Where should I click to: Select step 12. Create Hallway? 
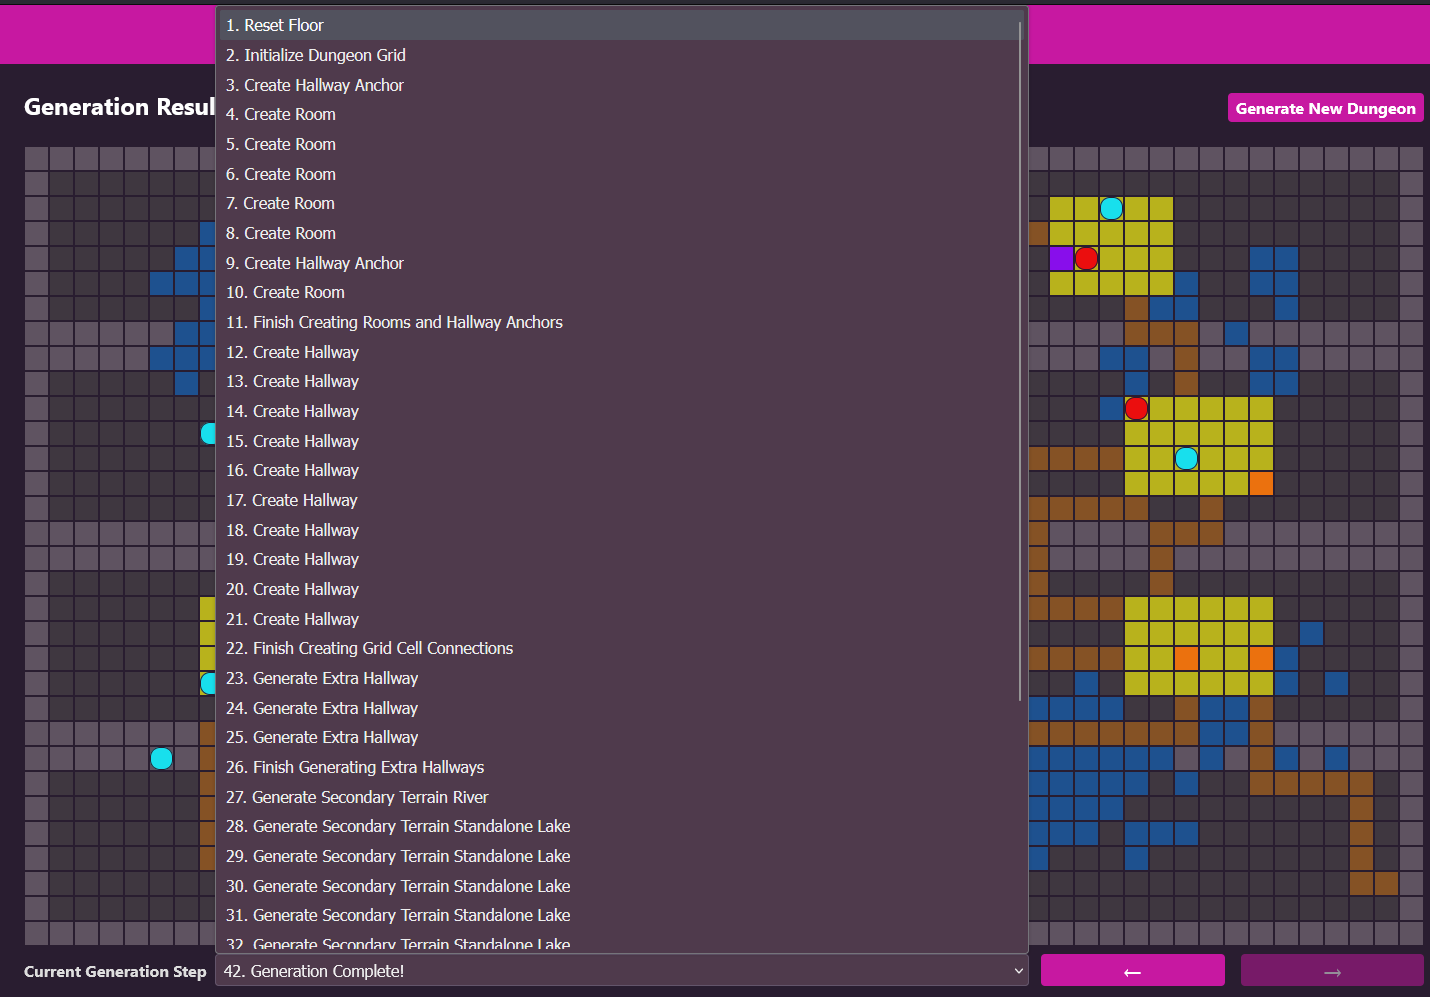tap(620, 352)
